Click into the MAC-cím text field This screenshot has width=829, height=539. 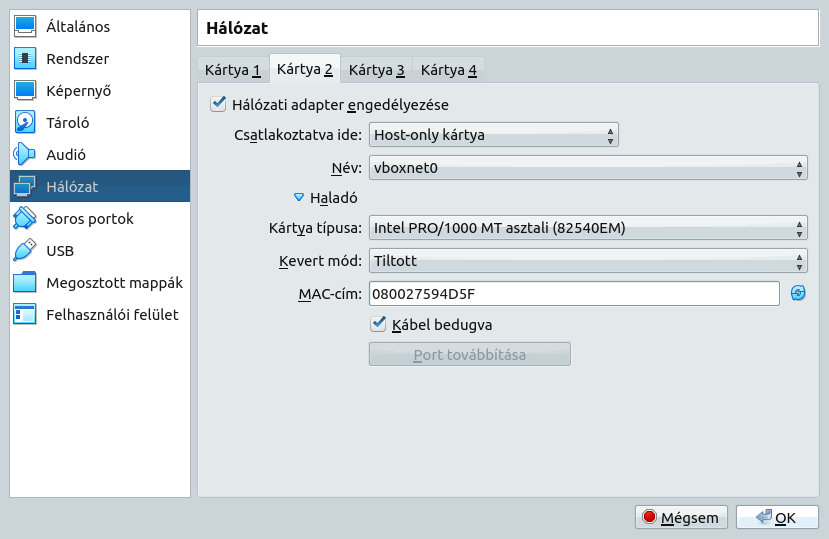tap(574, 294)
